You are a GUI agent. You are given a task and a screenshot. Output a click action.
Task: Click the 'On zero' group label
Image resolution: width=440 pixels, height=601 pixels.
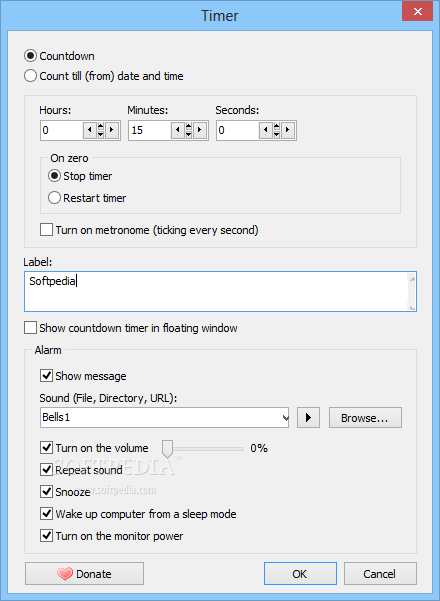[69, 158]
